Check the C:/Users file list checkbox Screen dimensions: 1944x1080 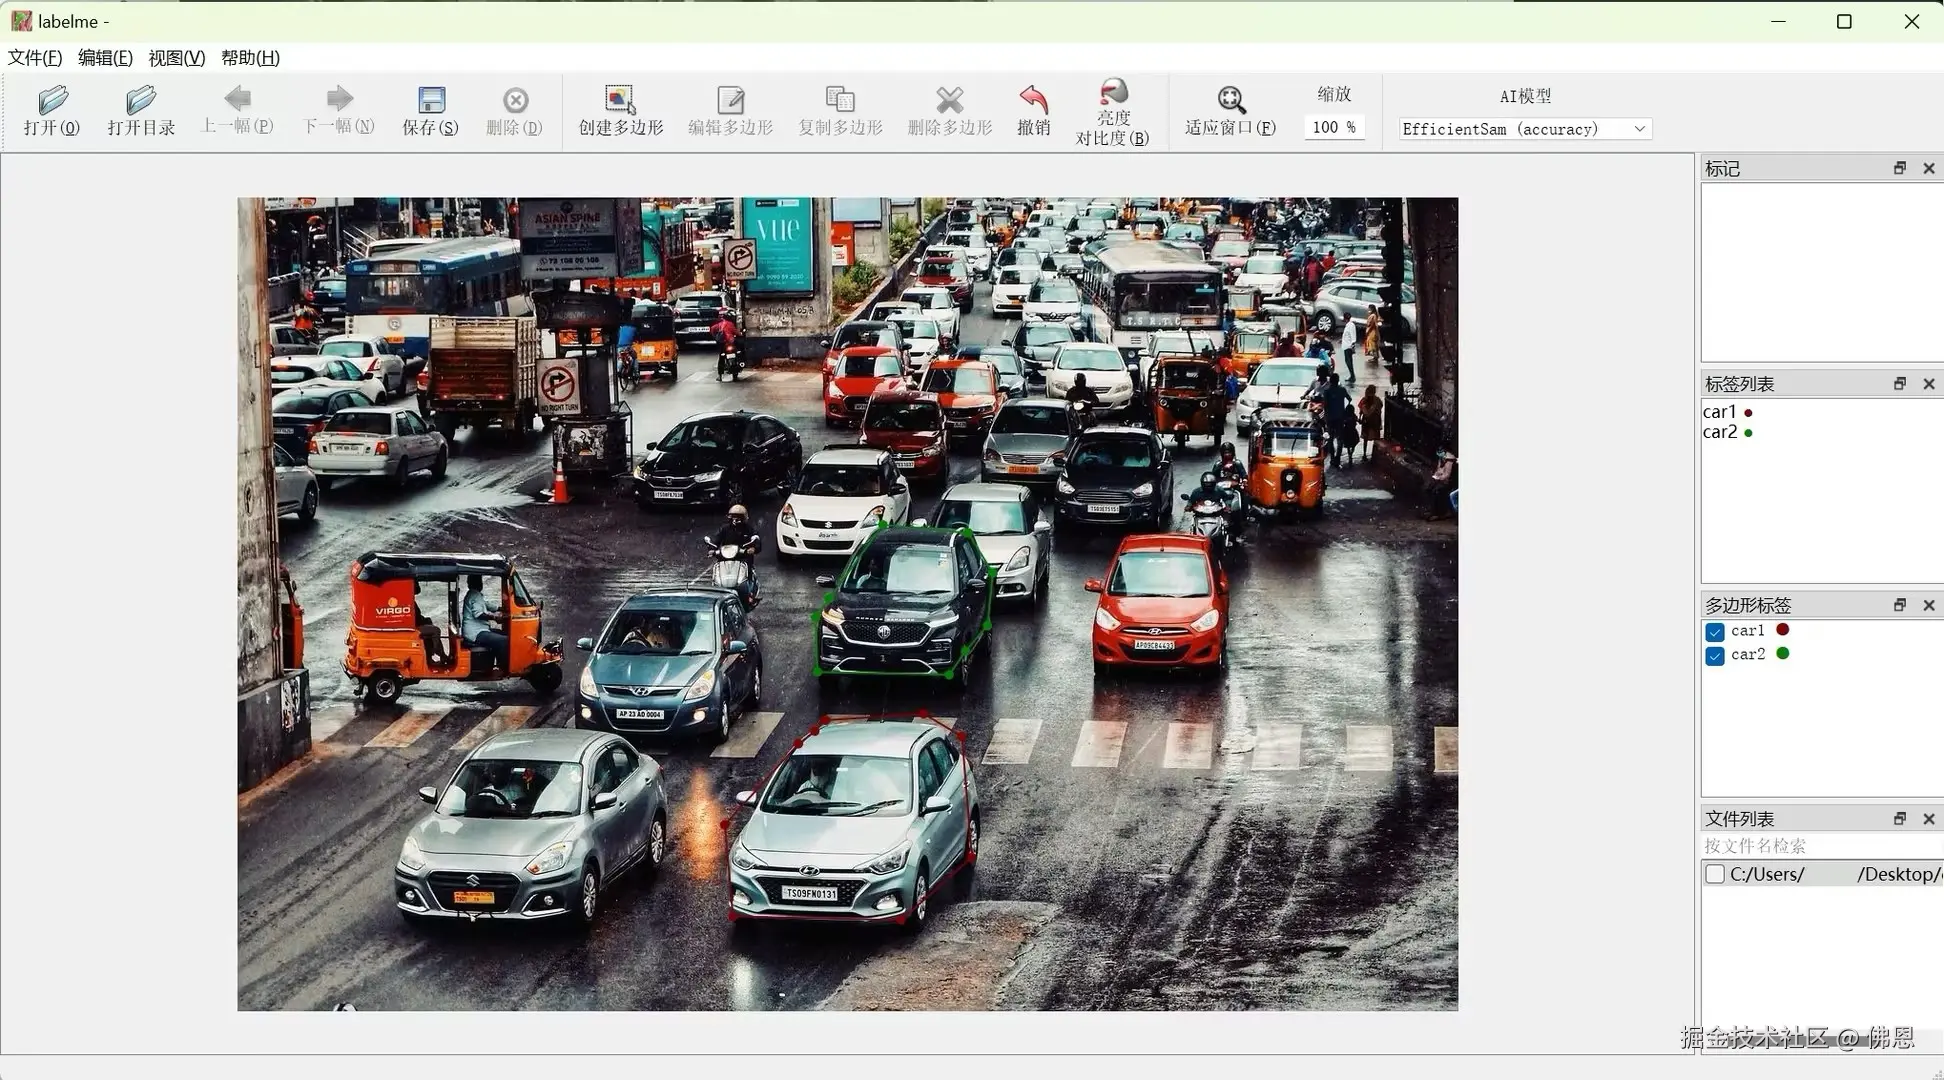coord(1715,874)
